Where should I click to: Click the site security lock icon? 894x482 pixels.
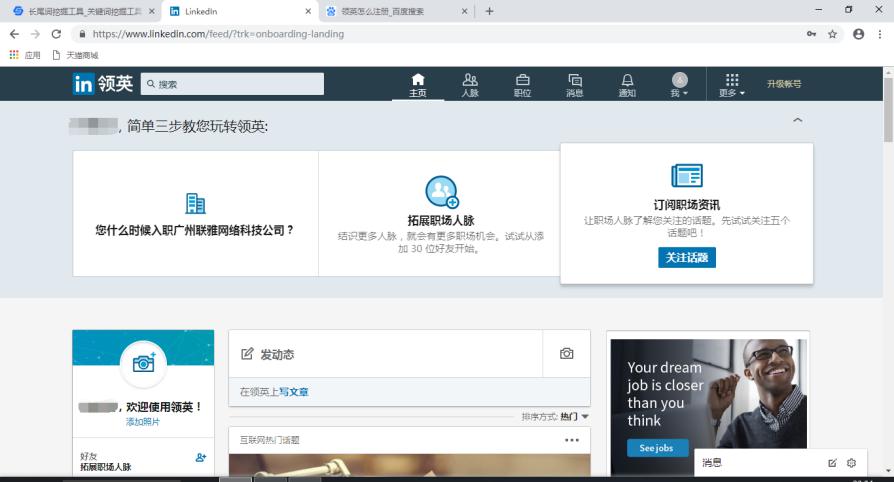point(83,34)
